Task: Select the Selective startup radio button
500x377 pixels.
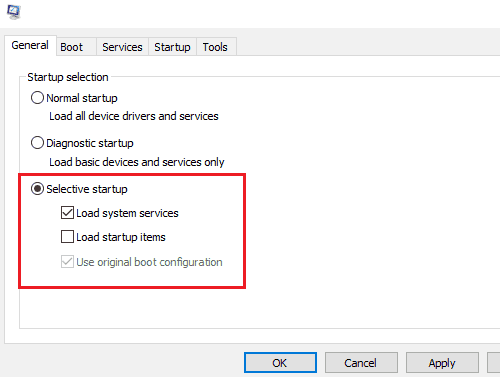Action: 37,189
